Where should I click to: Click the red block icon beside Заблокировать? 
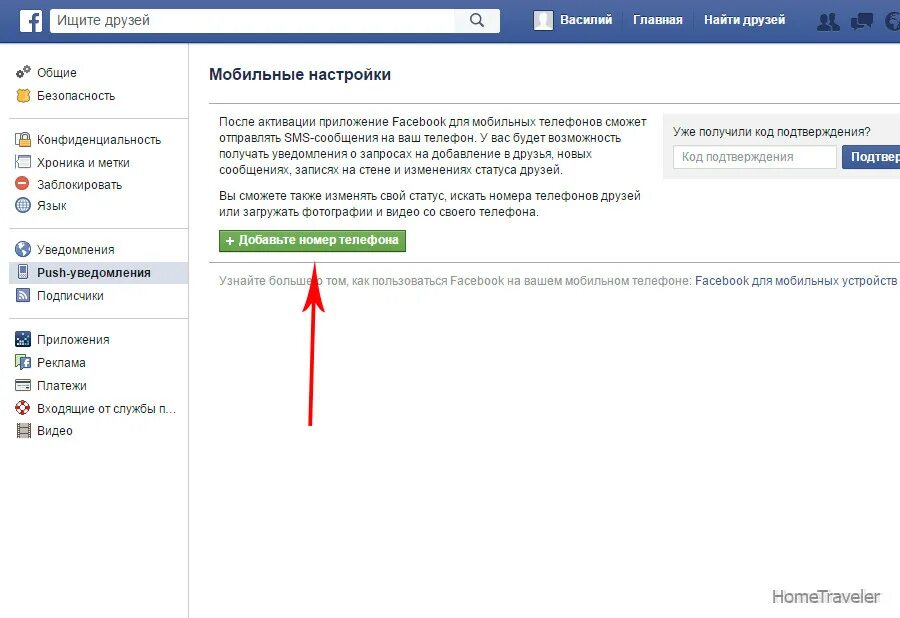[x=22, y=184]
